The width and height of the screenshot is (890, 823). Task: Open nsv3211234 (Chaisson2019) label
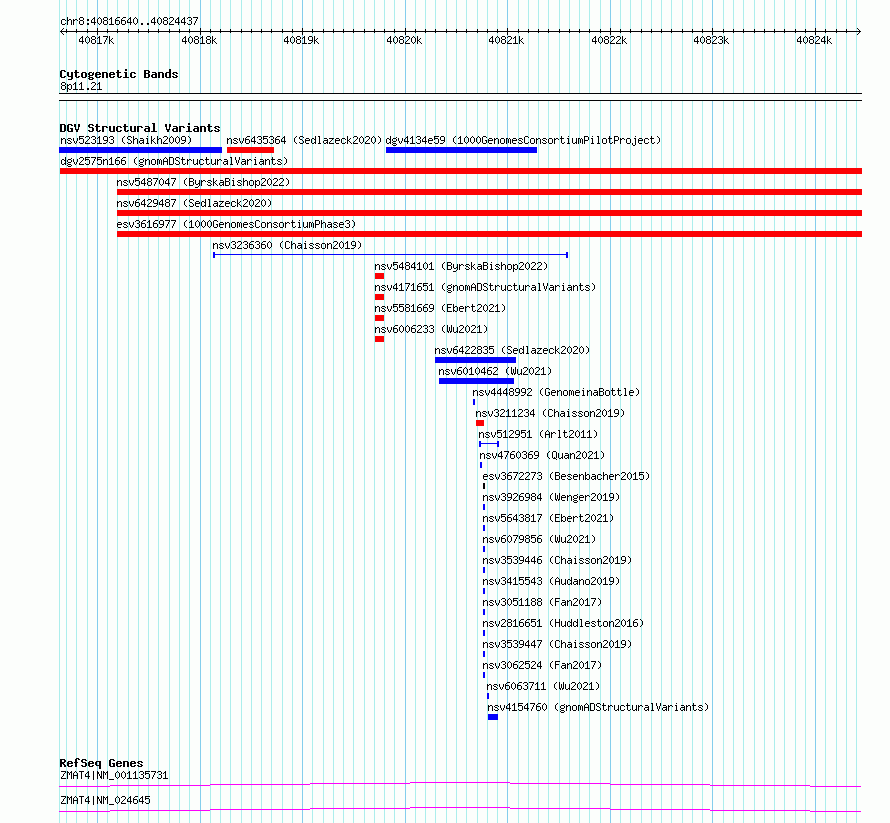pos(550,413)
